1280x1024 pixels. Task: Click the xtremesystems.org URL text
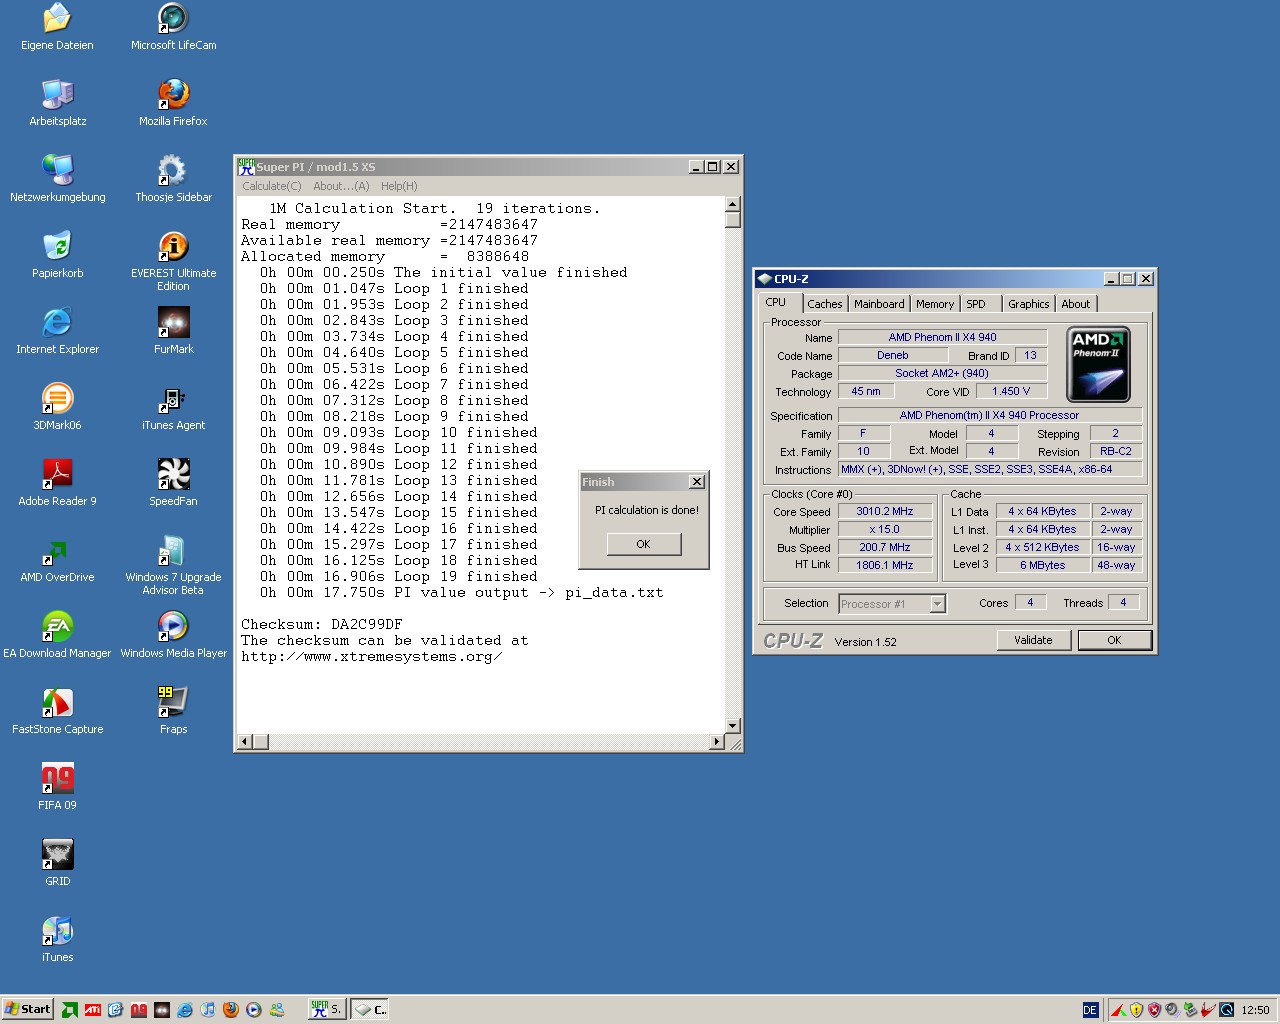click(x=371, y=656)
